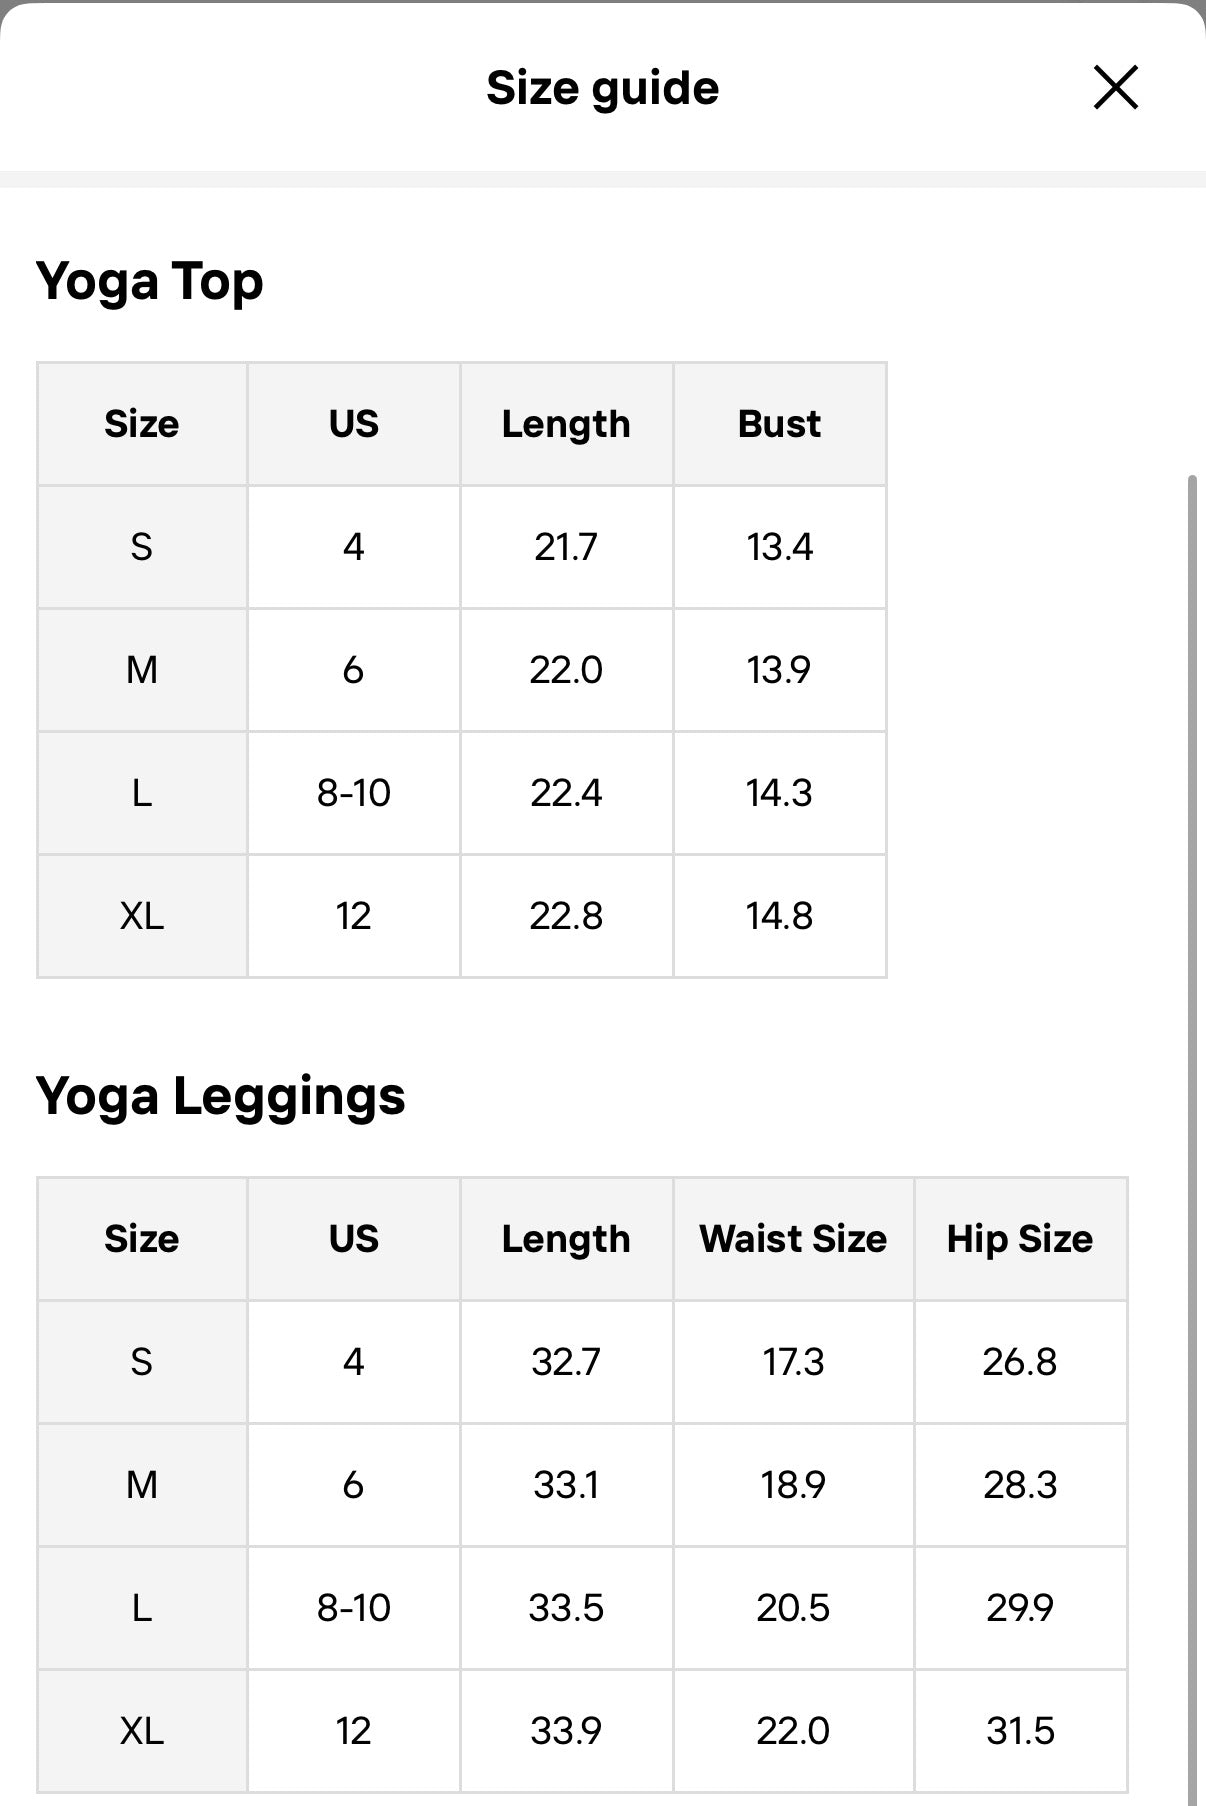Close the Size guide dialog
This screenshot has width=1206, height=1806.
pyautogui.click(x=1115, y=88)
